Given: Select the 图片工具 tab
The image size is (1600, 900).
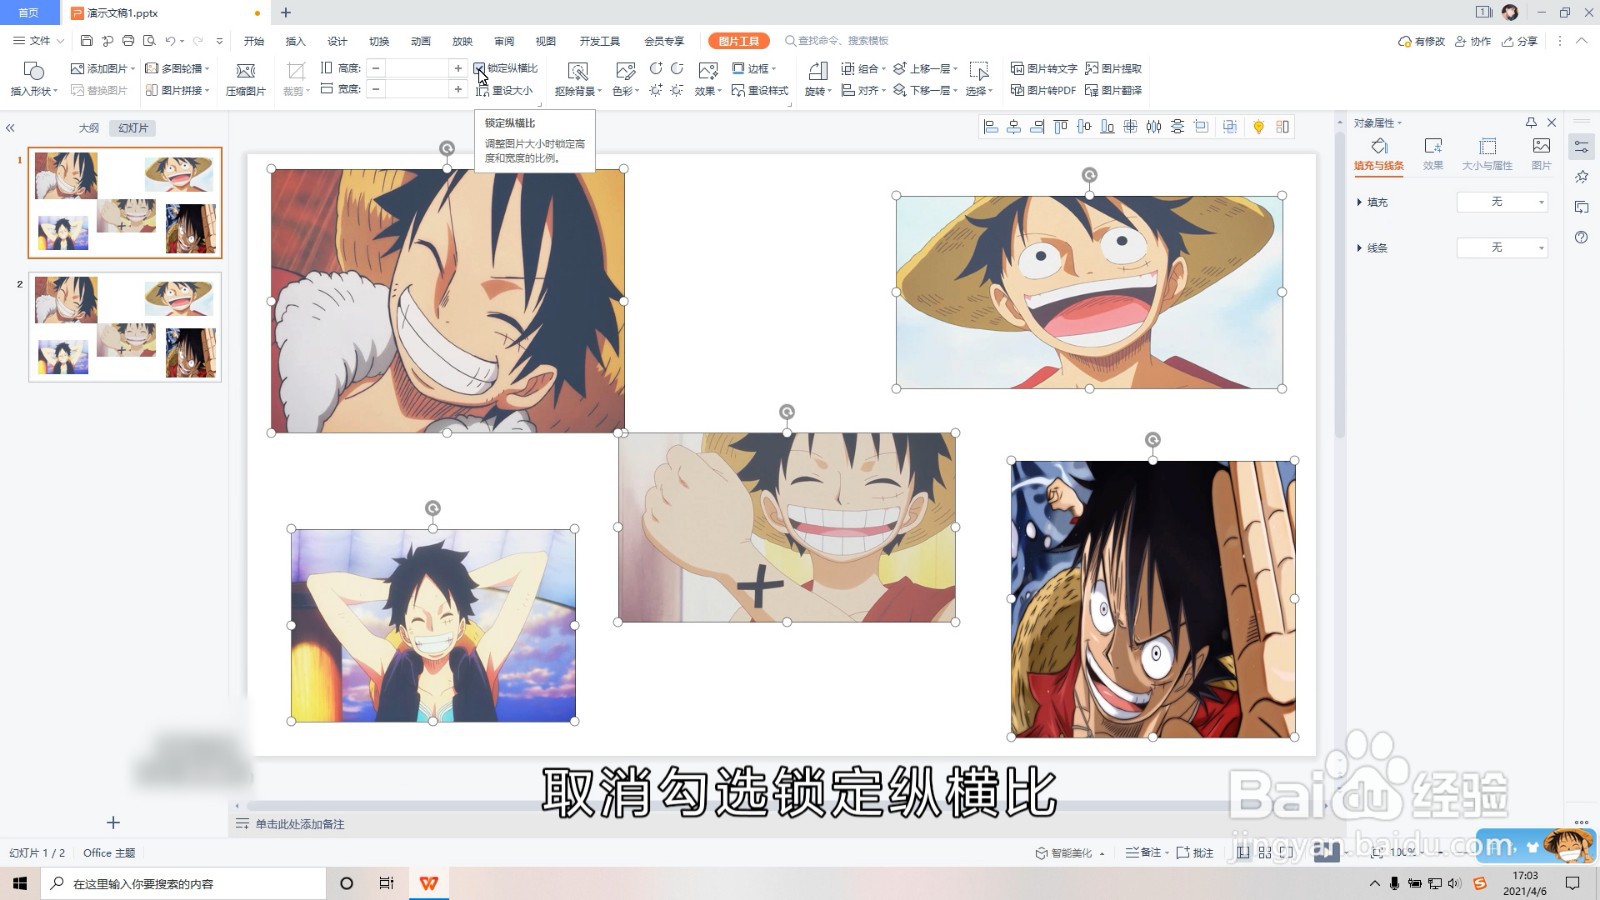Looking at the screenshot, I should 739,41.
